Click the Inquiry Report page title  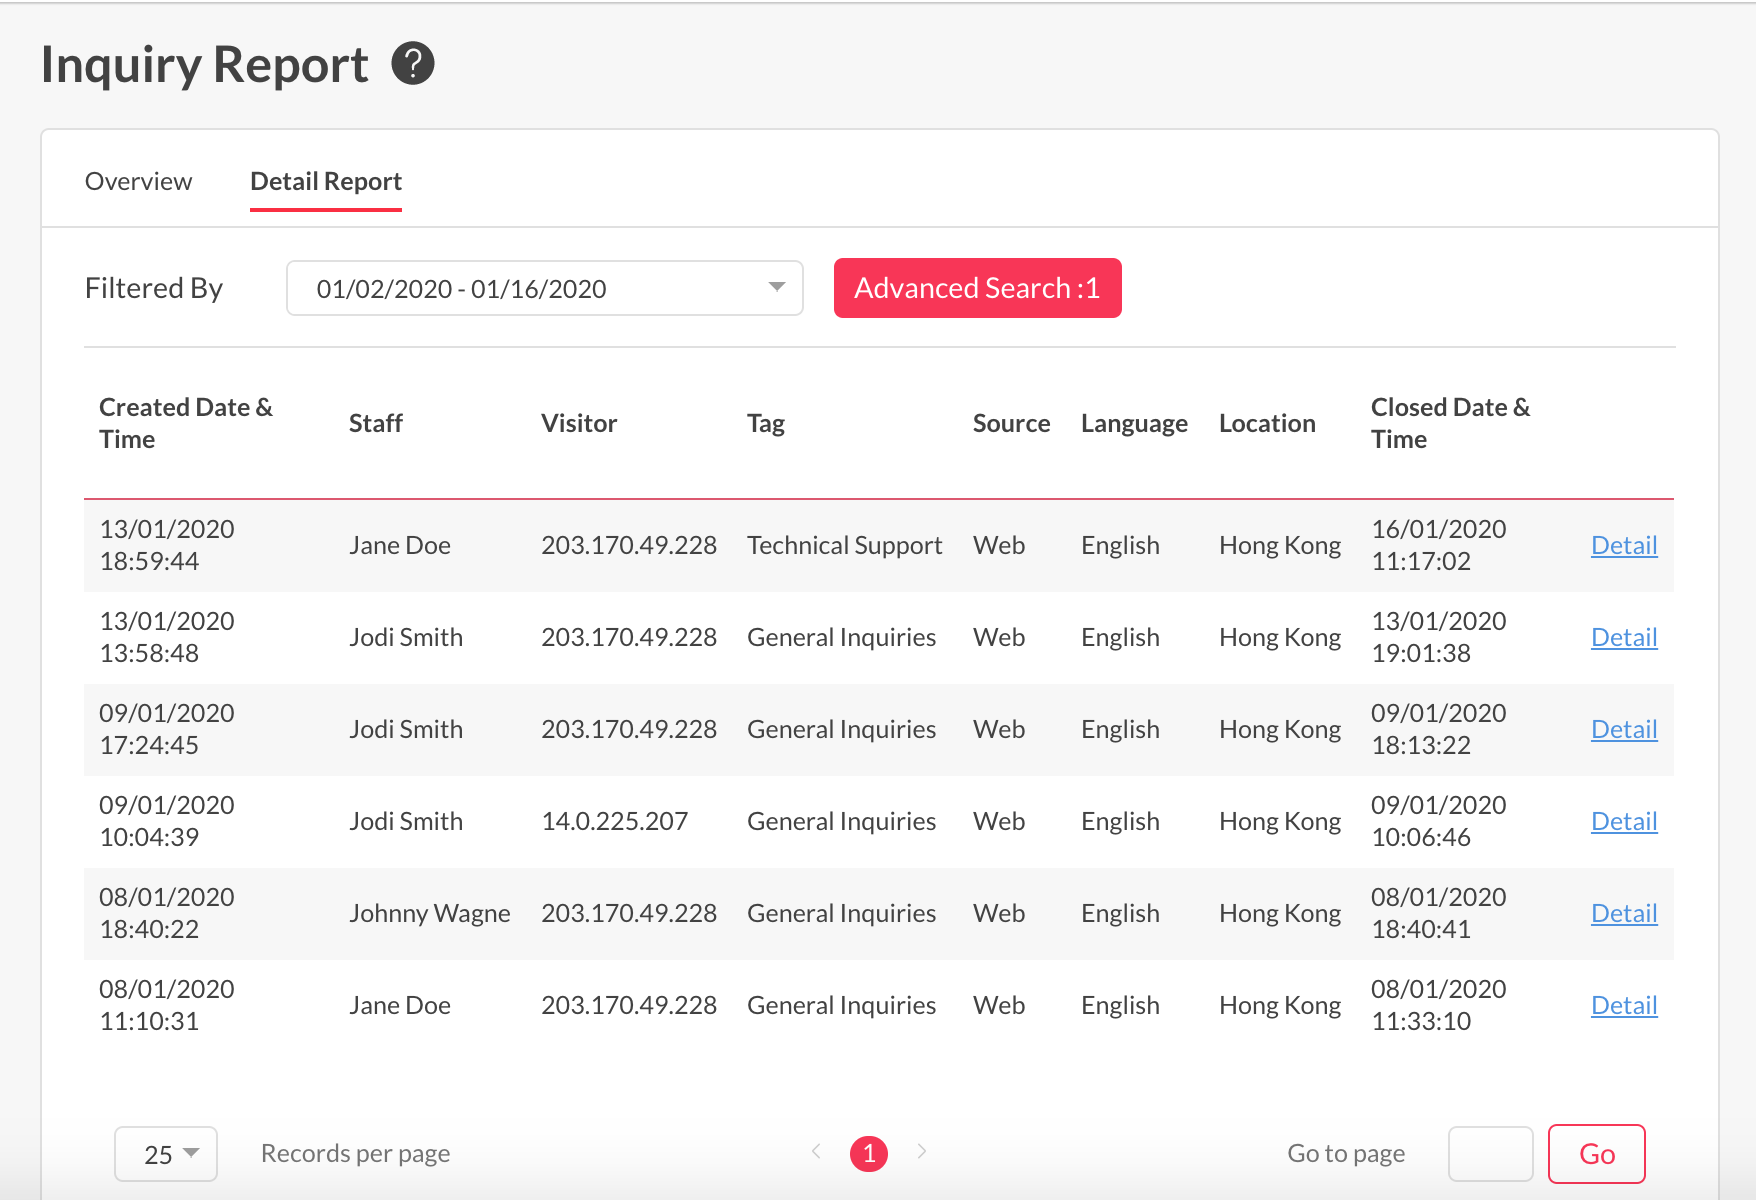[205, 65]
